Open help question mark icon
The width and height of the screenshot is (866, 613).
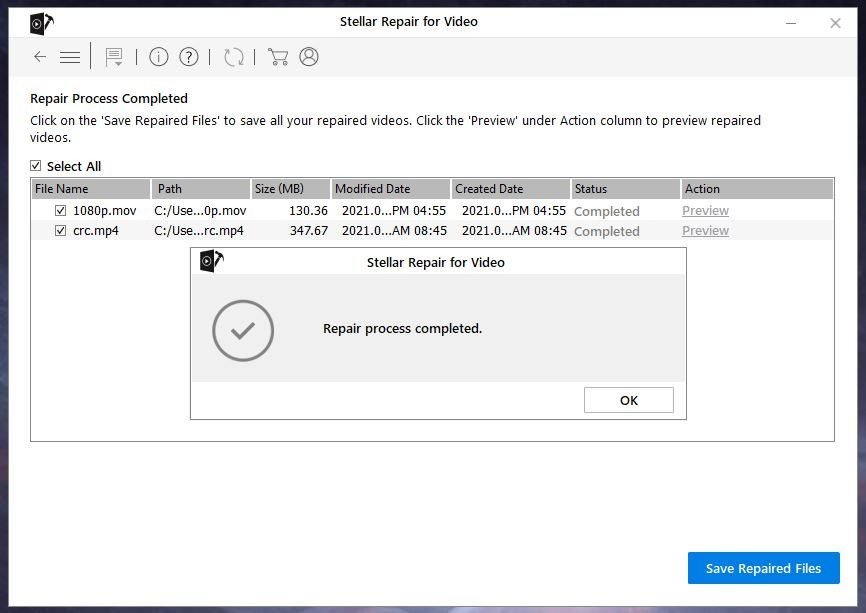click(188, 57)
